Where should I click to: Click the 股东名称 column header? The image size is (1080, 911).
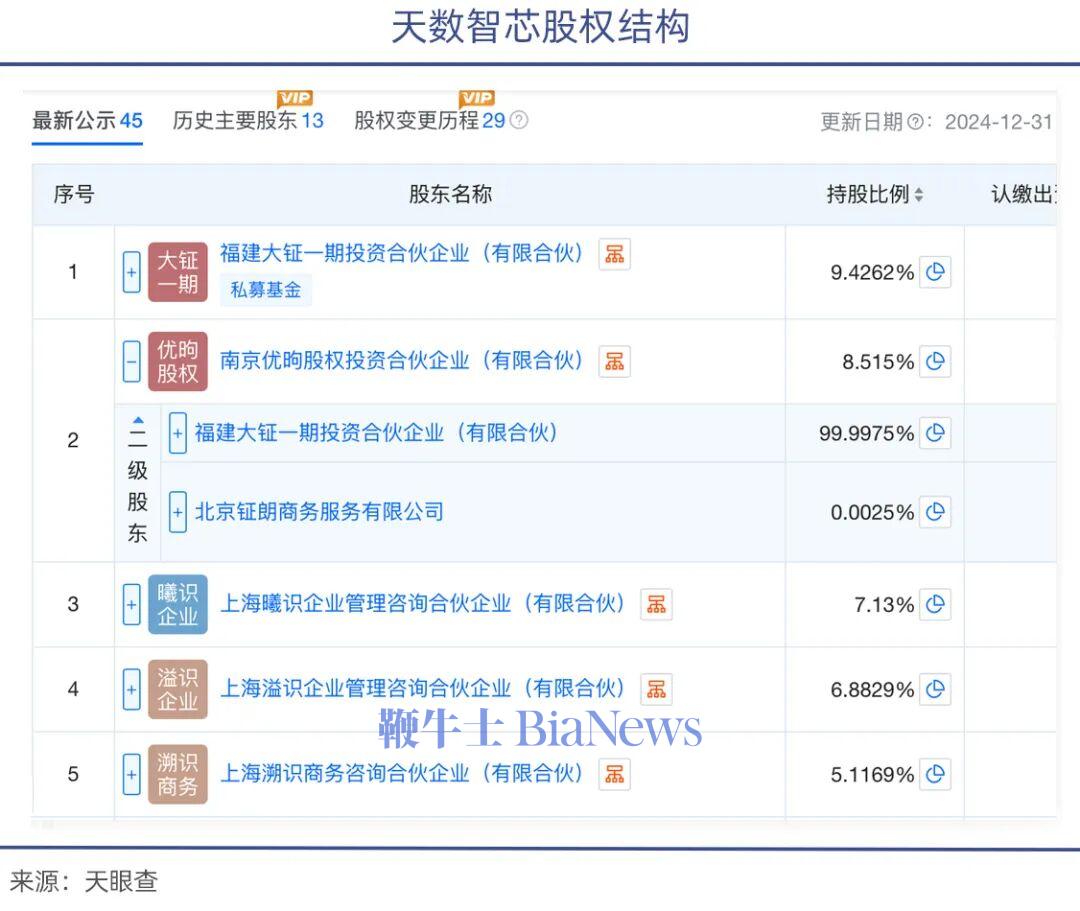(x=450, y=195)
